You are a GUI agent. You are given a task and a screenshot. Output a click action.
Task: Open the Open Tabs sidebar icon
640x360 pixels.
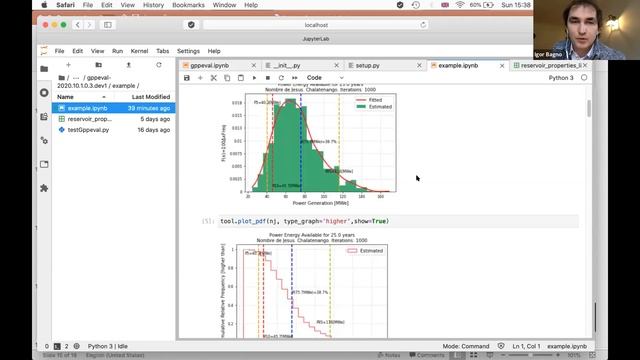(x=44, y=164)
